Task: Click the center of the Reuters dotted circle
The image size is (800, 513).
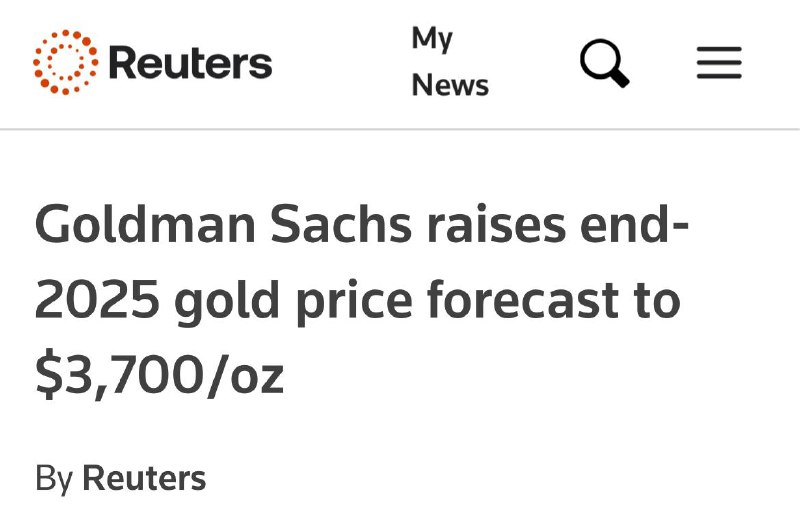Action: pos(65,62)
